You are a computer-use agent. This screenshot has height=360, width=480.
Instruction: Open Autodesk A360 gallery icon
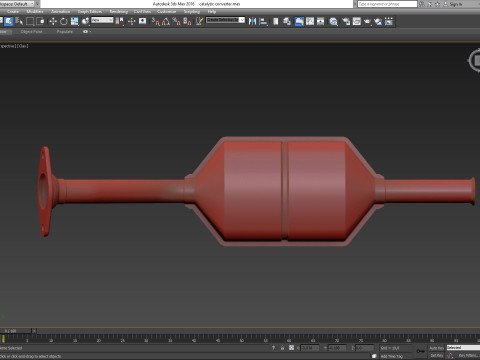[389, 22]
